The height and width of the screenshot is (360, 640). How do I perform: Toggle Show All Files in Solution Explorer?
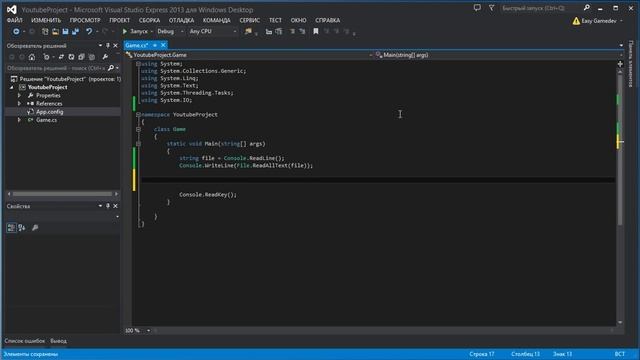coord(91,57)
